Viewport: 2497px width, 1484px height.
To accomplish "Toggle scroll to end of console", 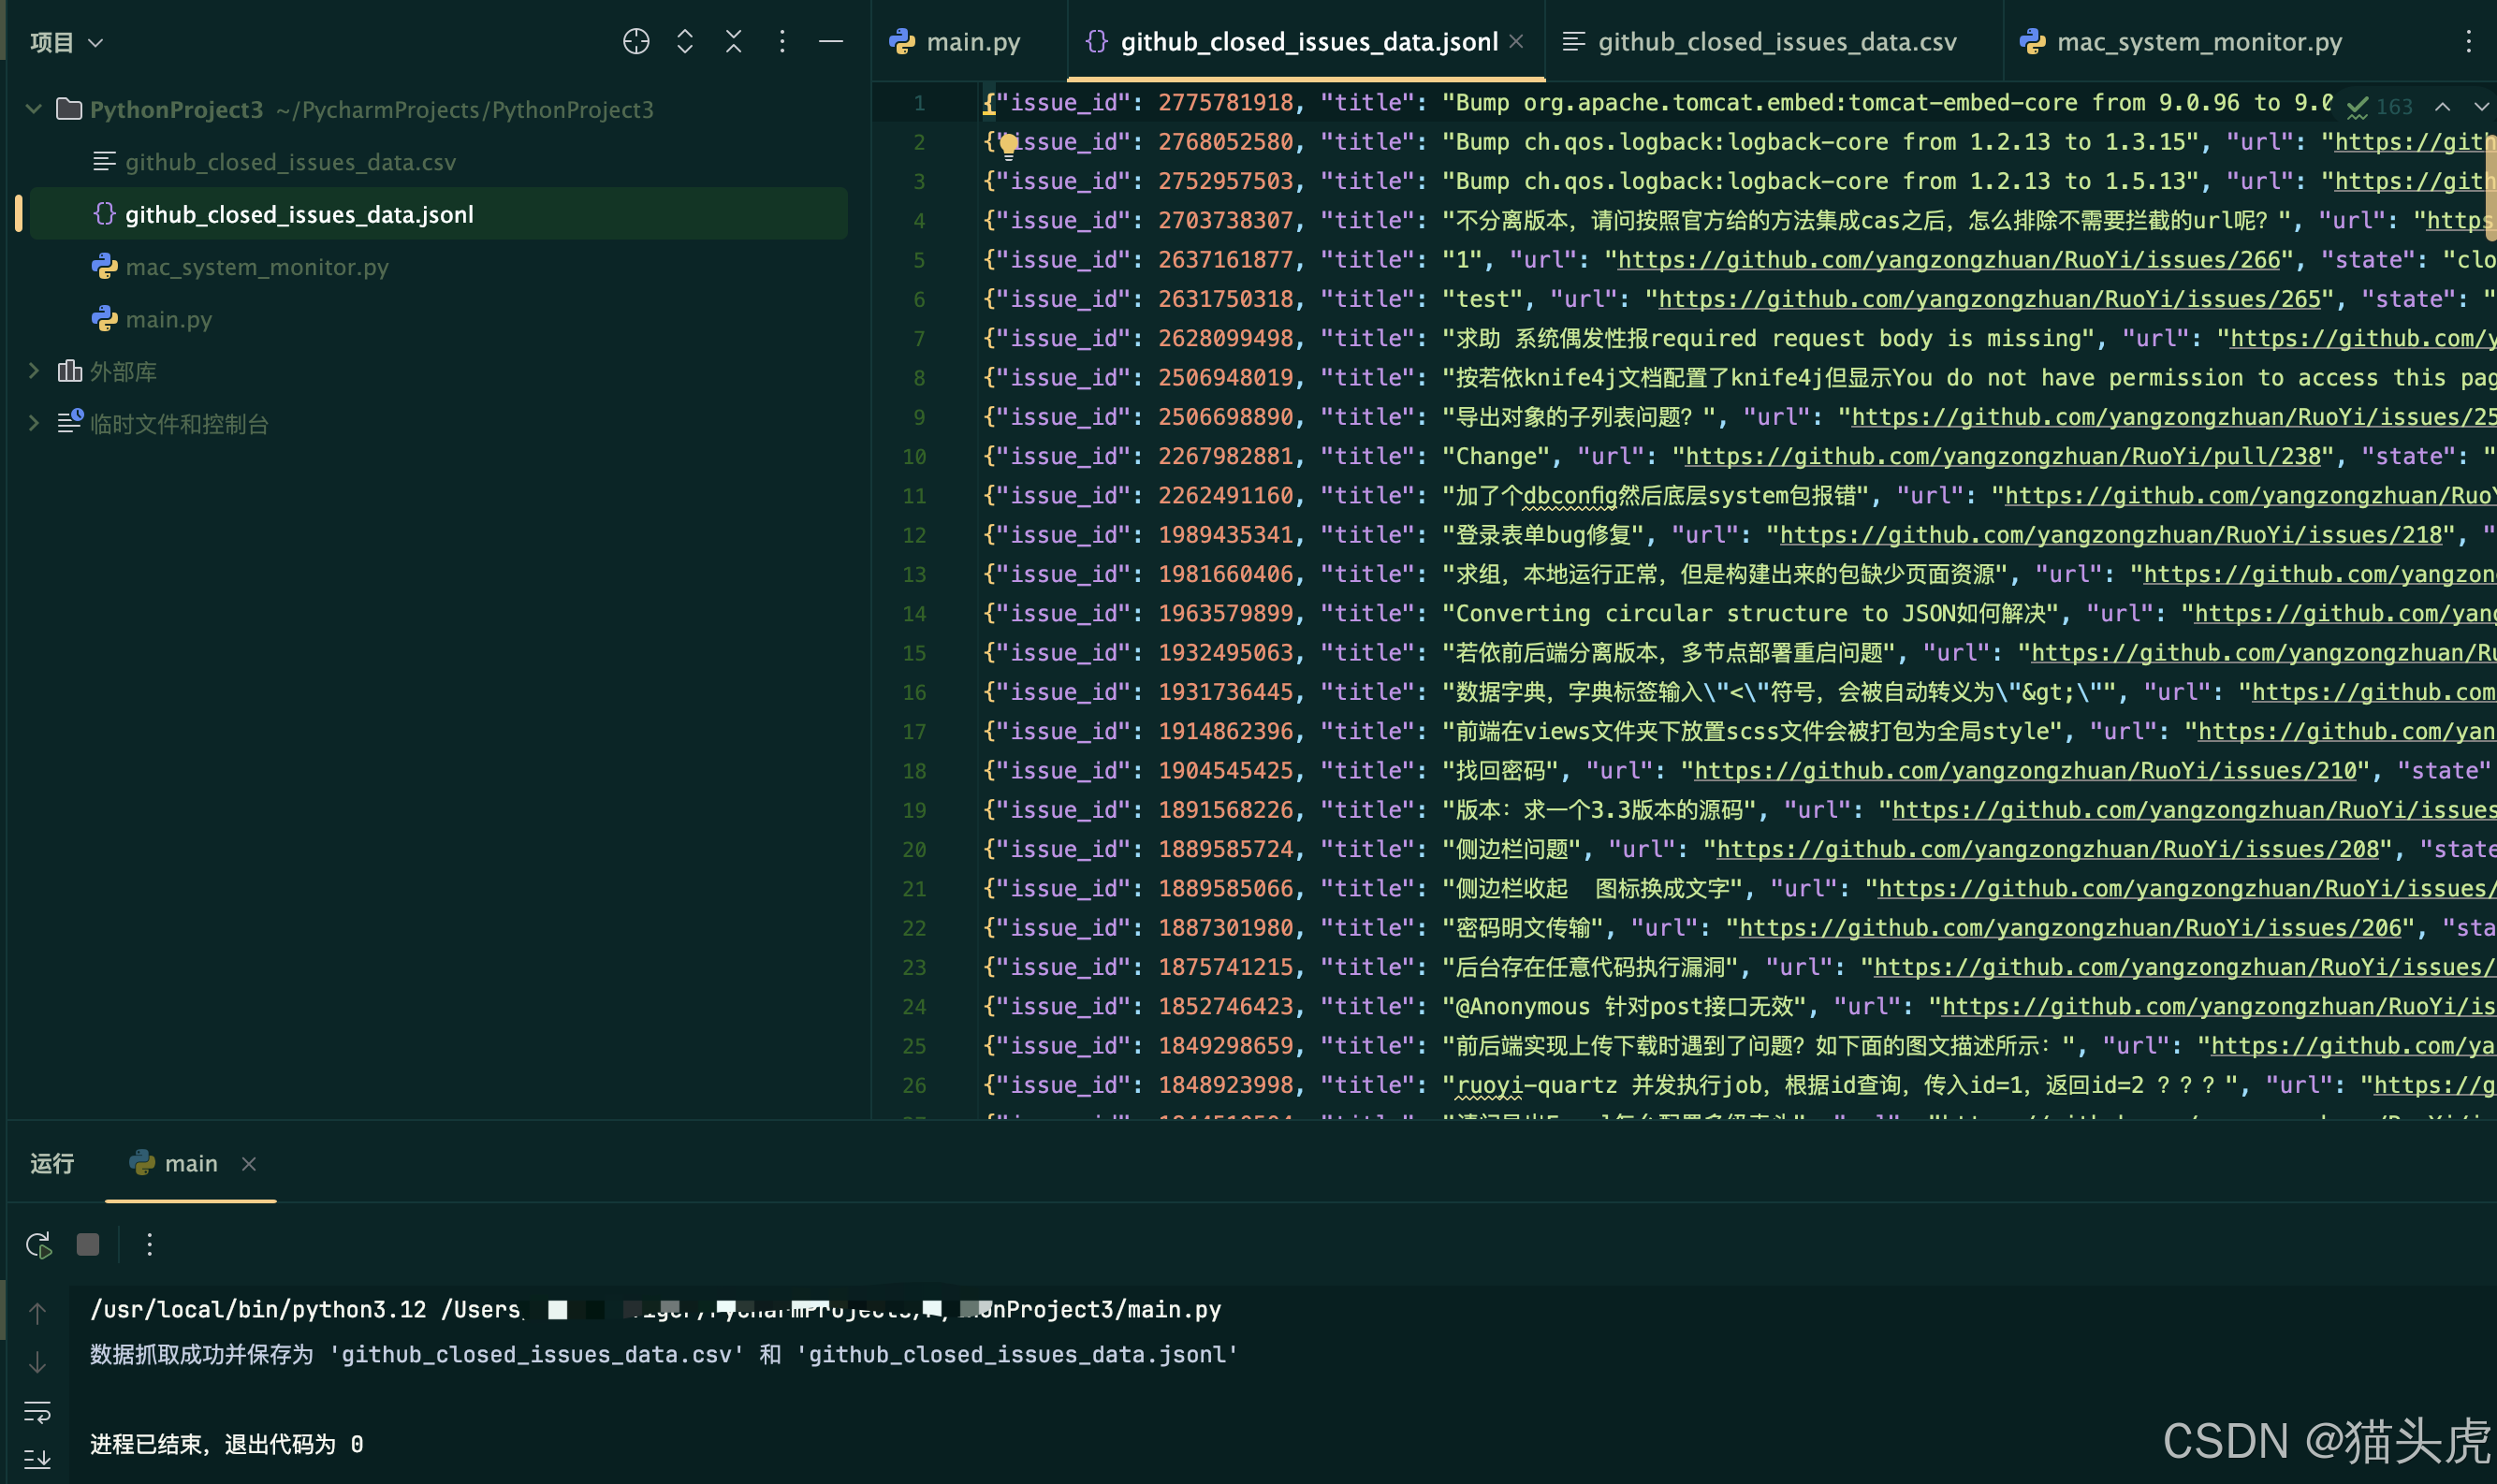I will [x=37, y=1460].
